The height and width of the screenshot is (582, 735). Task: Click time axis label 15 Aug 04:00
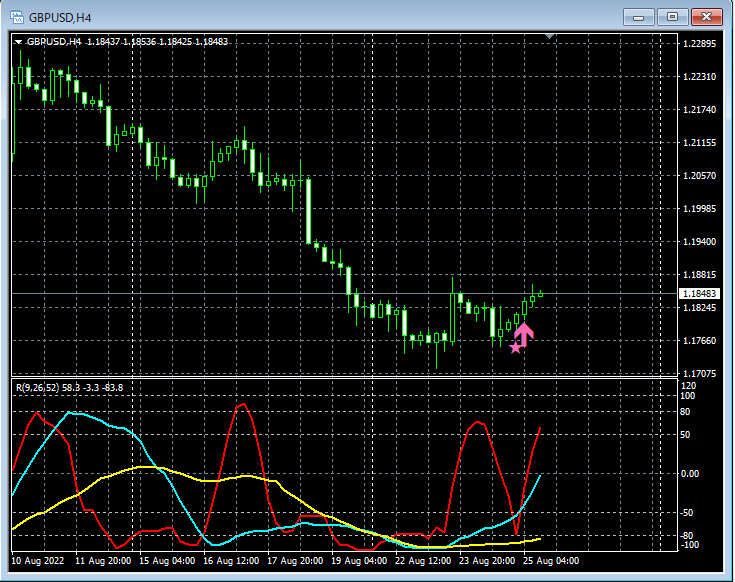tap(167, 561)
